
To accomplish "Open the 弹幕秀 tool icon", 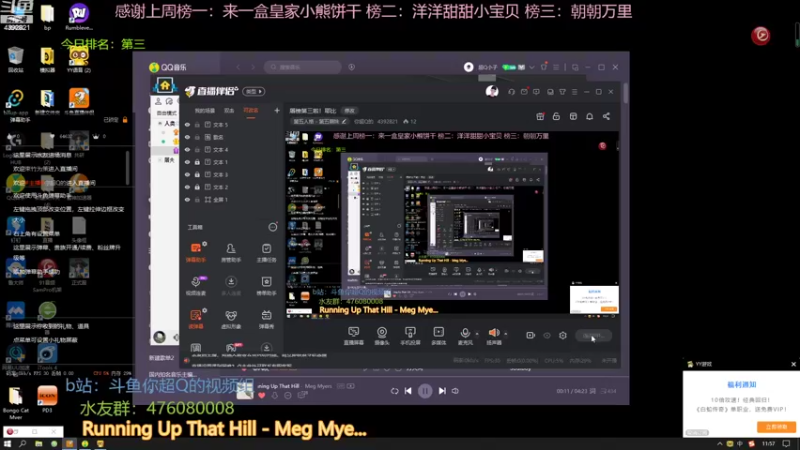I will pos(266,319).
